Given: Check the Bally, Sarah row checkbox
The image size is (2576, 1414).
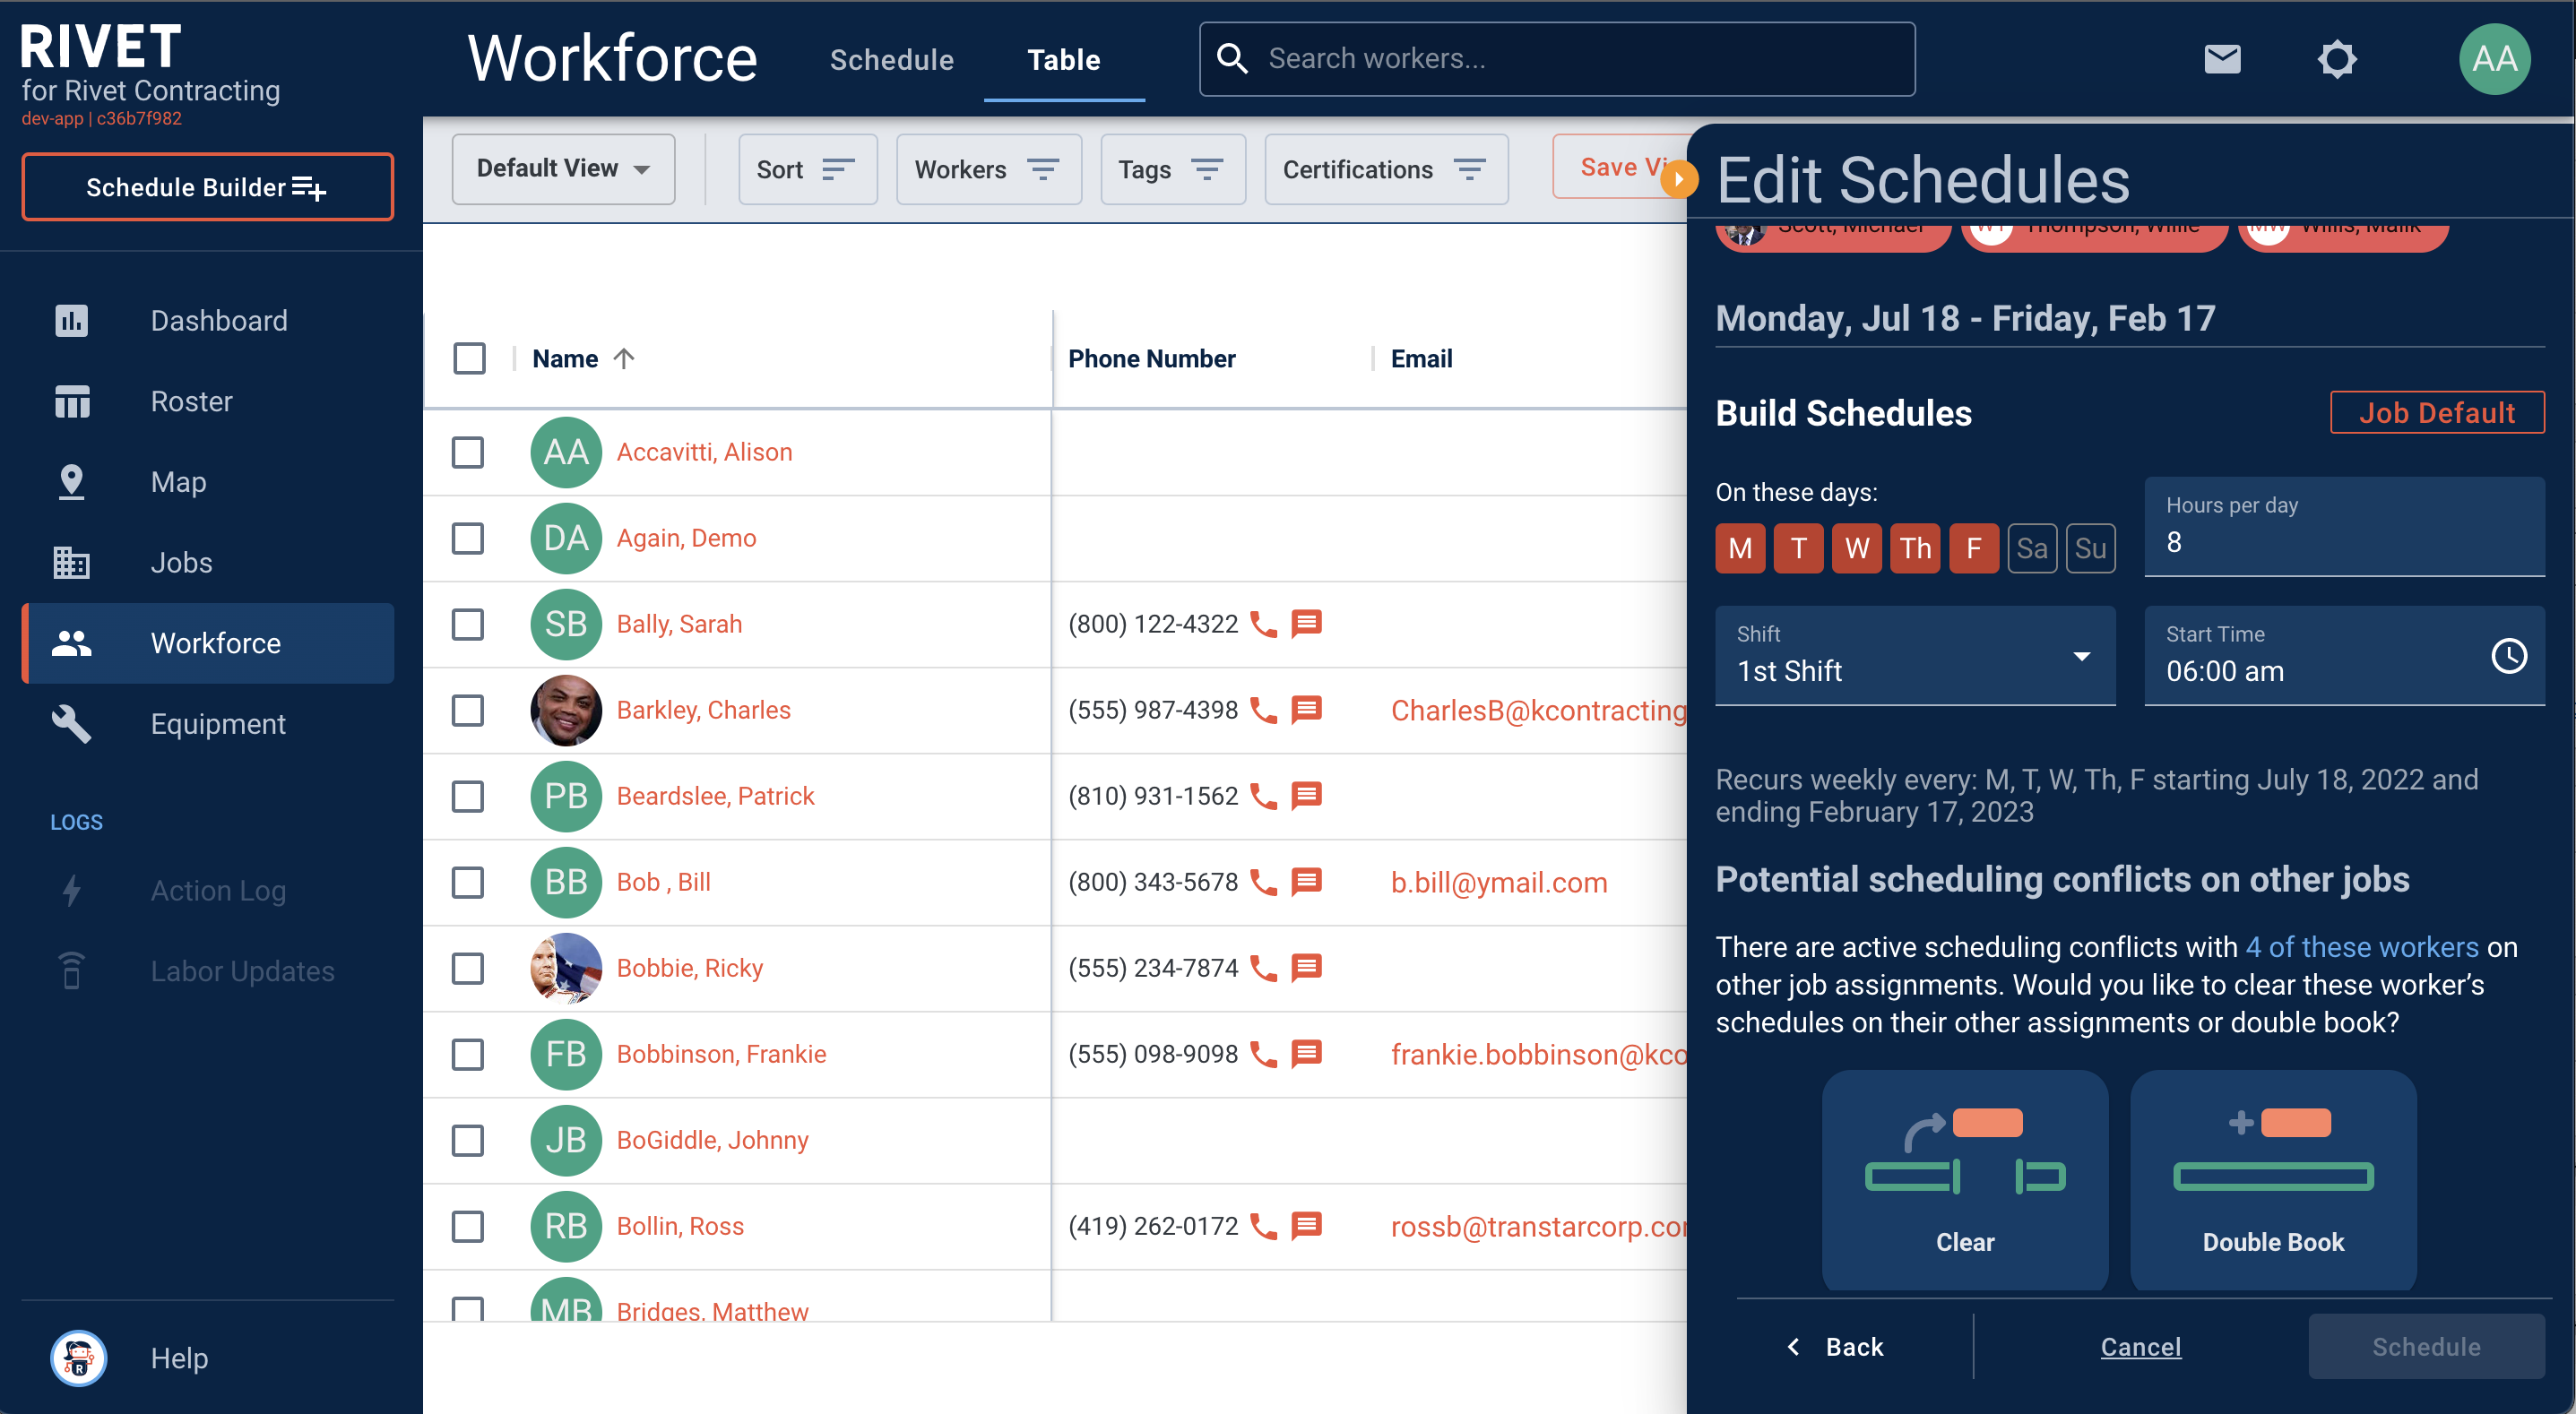Looking at the screenshot, I should 468,624.
